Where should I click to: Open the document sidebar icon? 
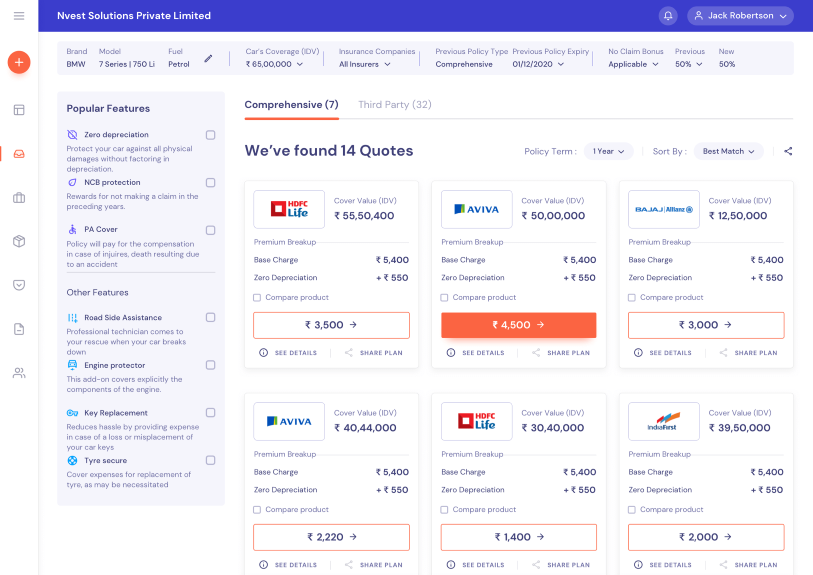pyautogui.click(x=19, y=329)
